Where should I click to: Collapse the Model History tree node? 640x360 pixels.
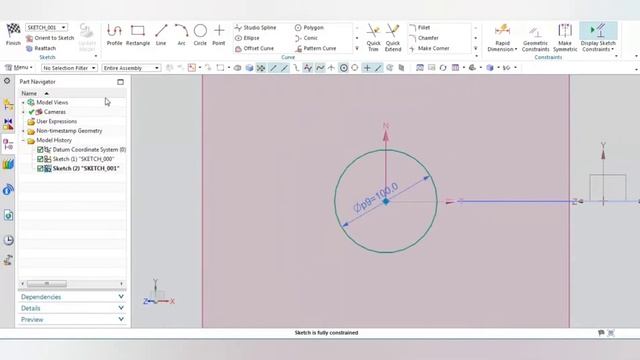tap(23, 140)
